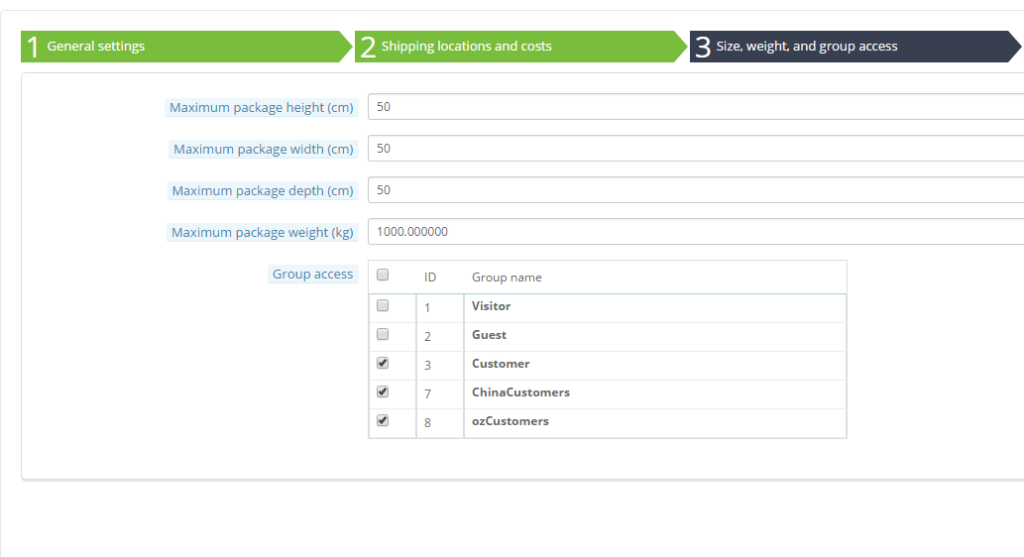Click the ID column header
1024x557 pixels.
click(430, 277)
